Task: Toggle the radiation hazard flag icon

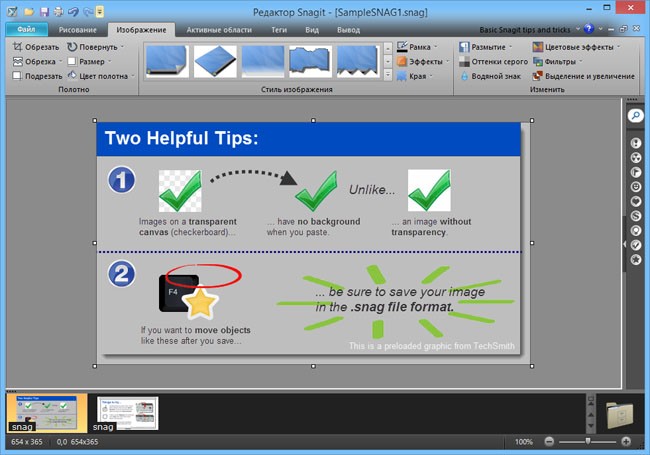Action: (635, 157)
